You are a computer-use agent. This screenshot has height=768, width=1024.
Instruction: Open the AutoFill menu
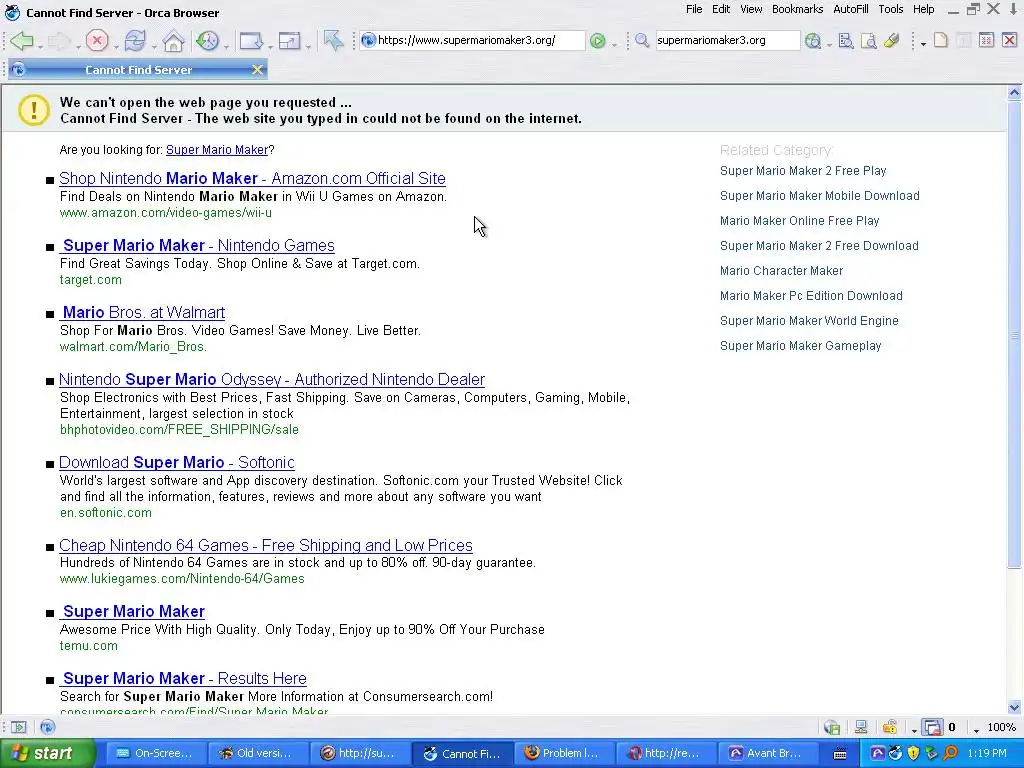(851, 9)
